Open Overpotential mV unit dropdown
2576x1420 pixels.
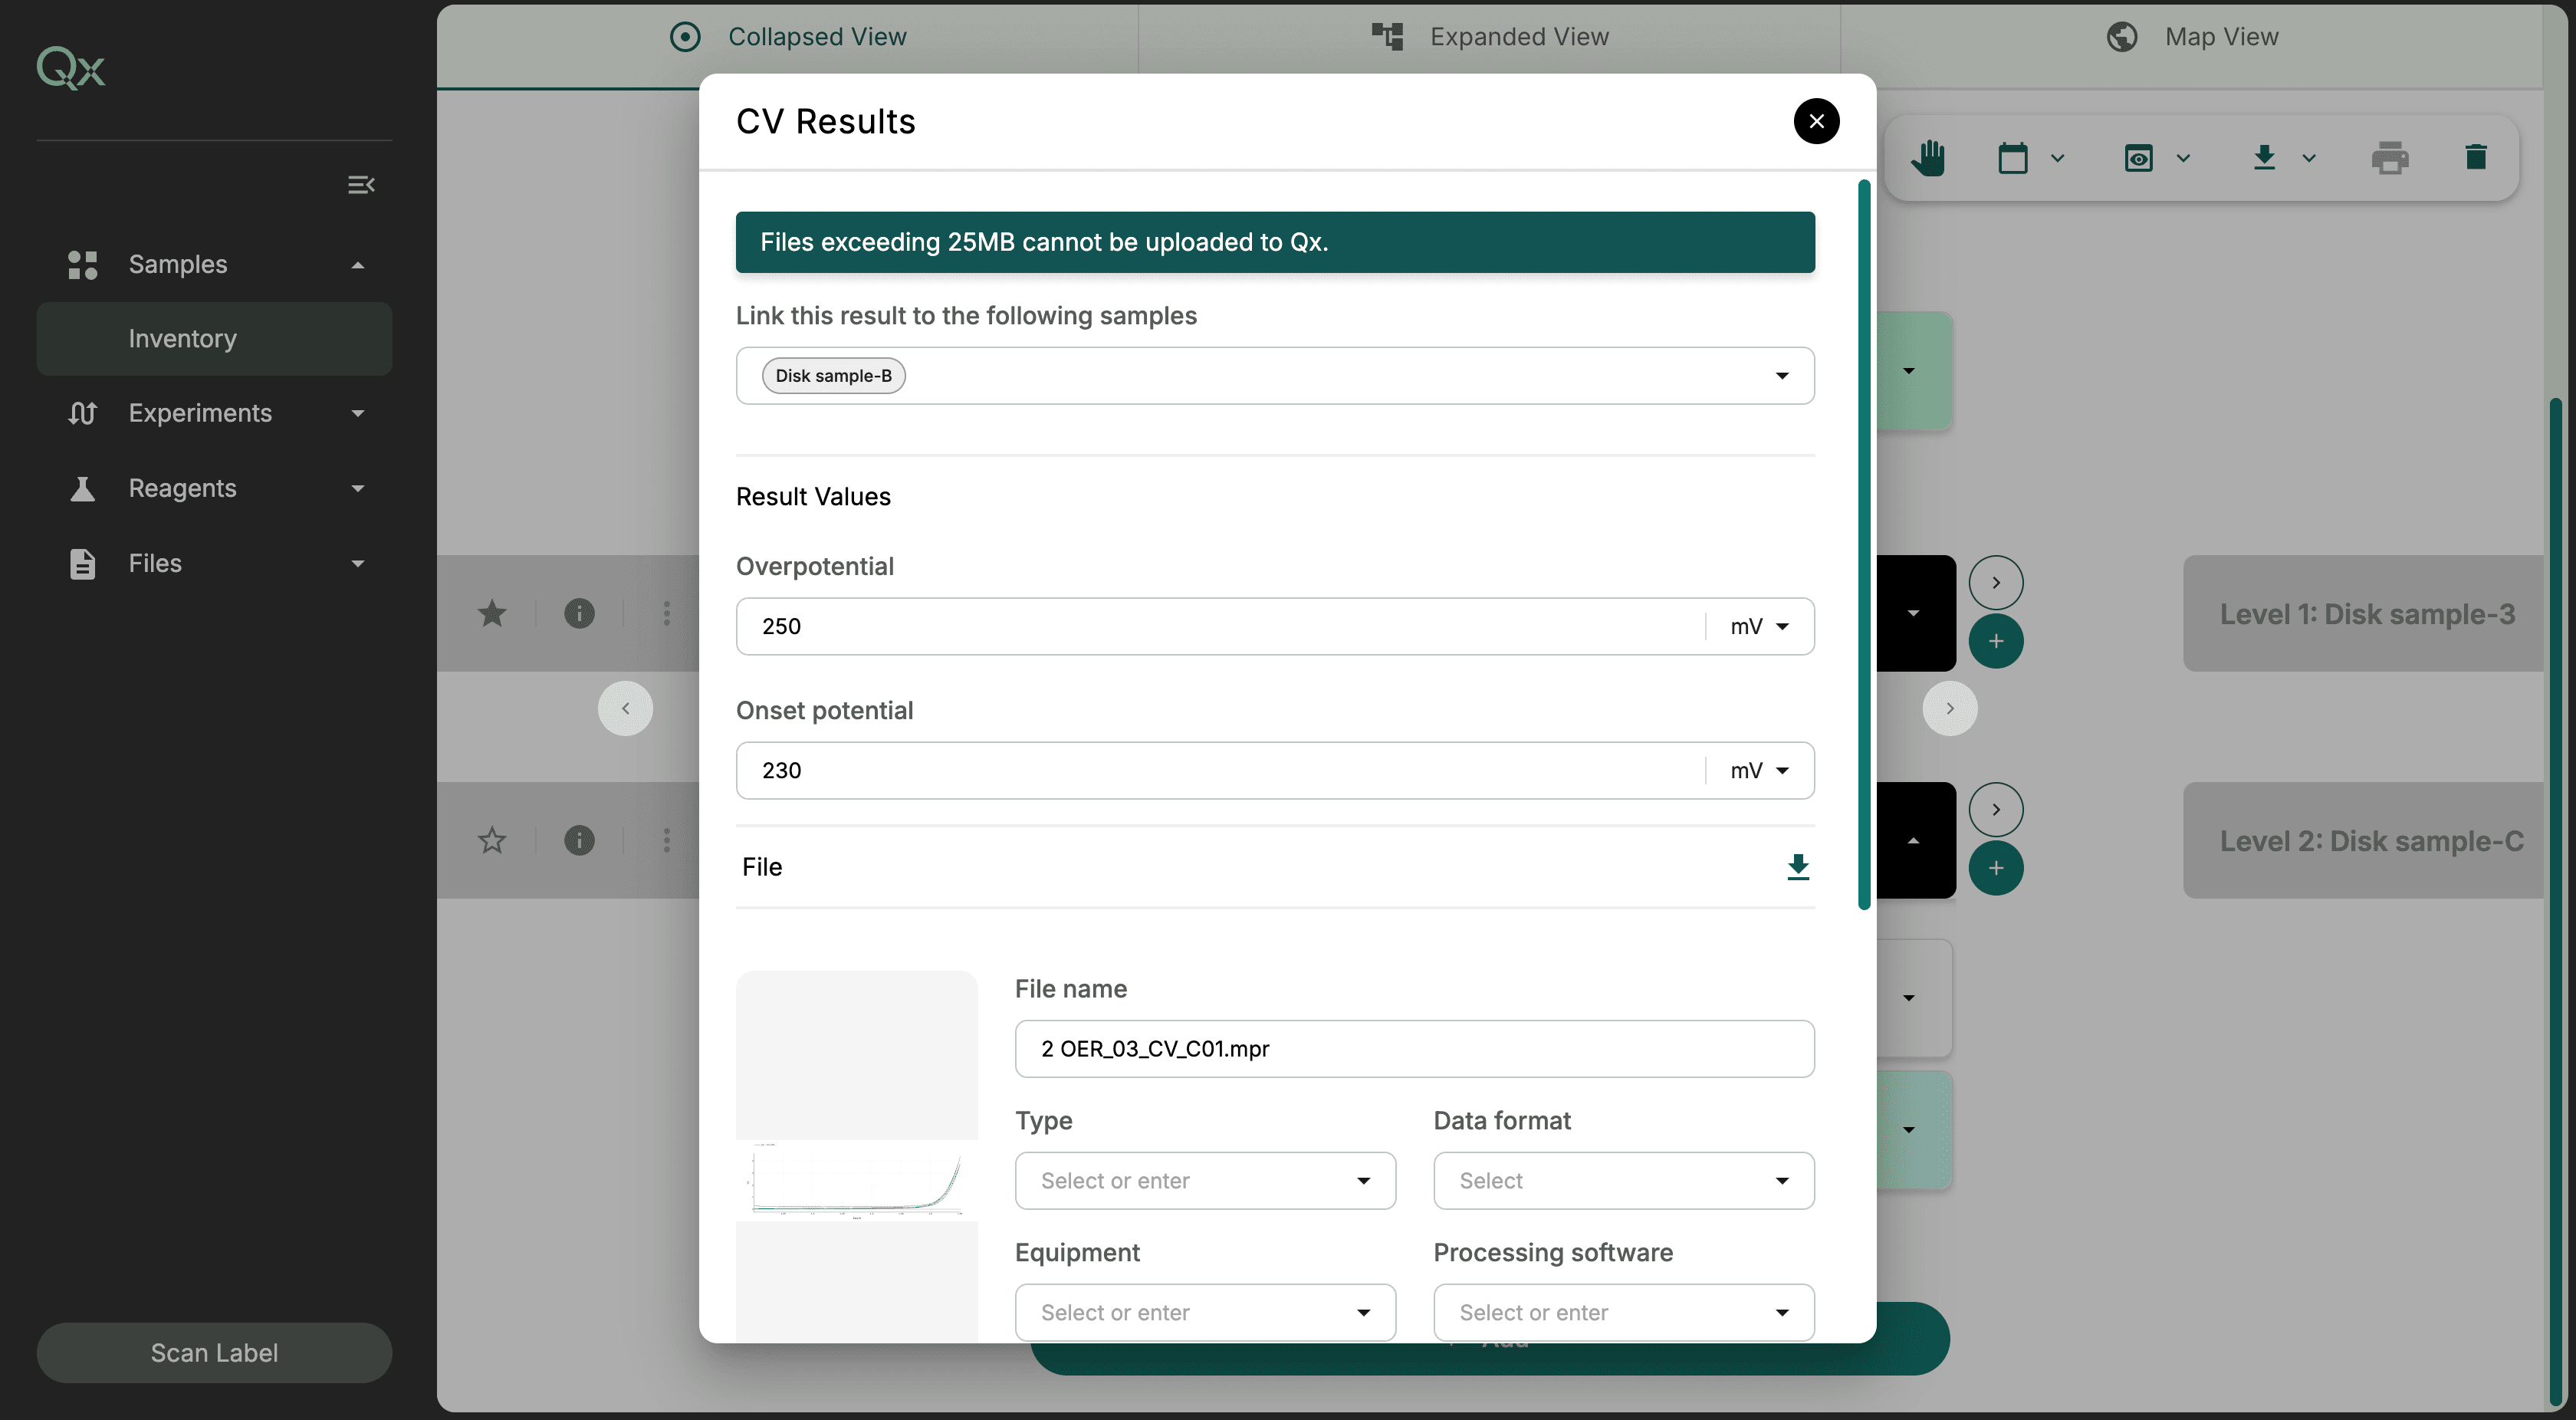pyautogui.click(x=1760, y=626)
